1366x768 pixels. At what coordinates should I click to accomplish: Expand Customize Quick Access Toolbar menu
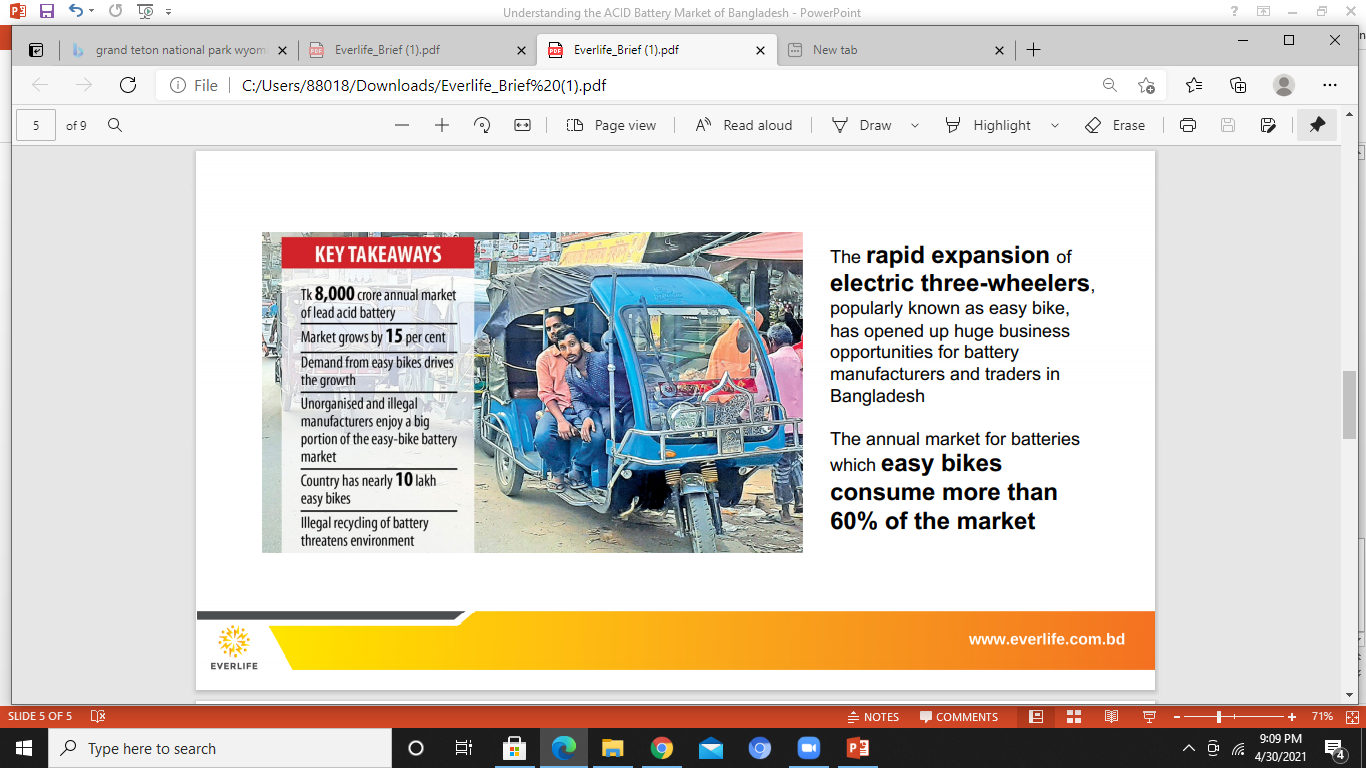coord(168,12)
